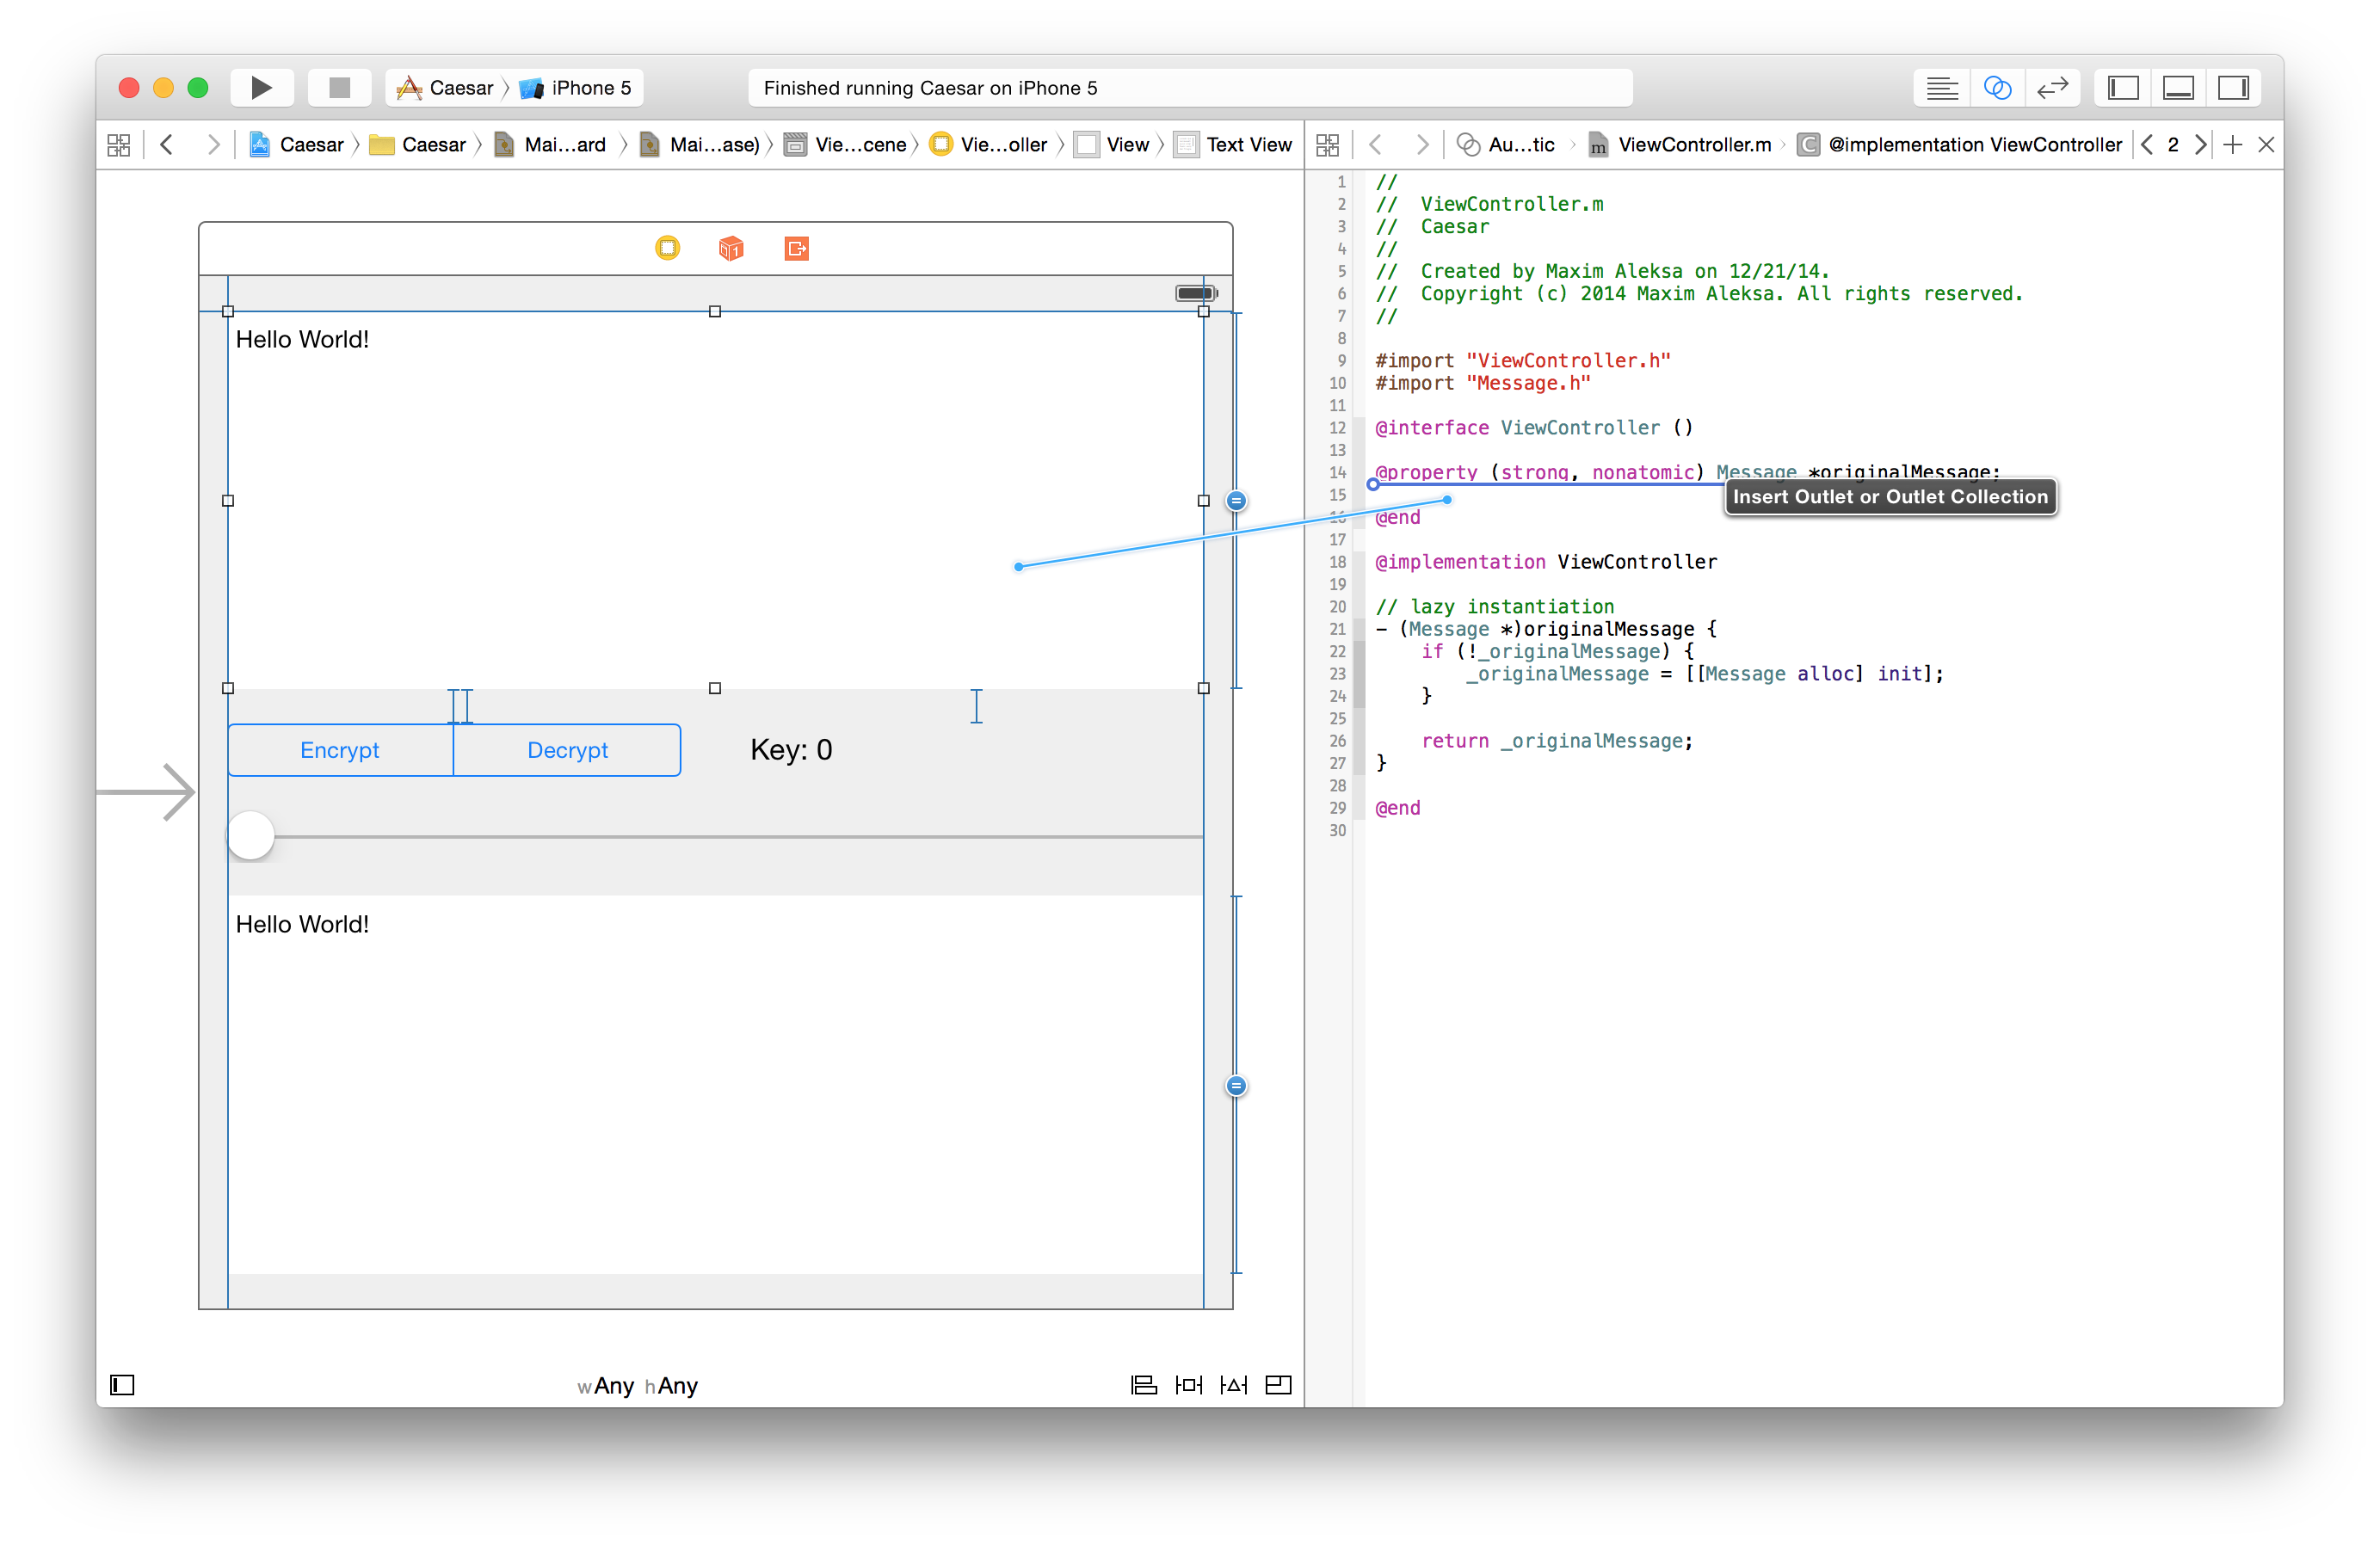Go back in assistant editor history
2380x1545 pixels.
[1376, 145]
